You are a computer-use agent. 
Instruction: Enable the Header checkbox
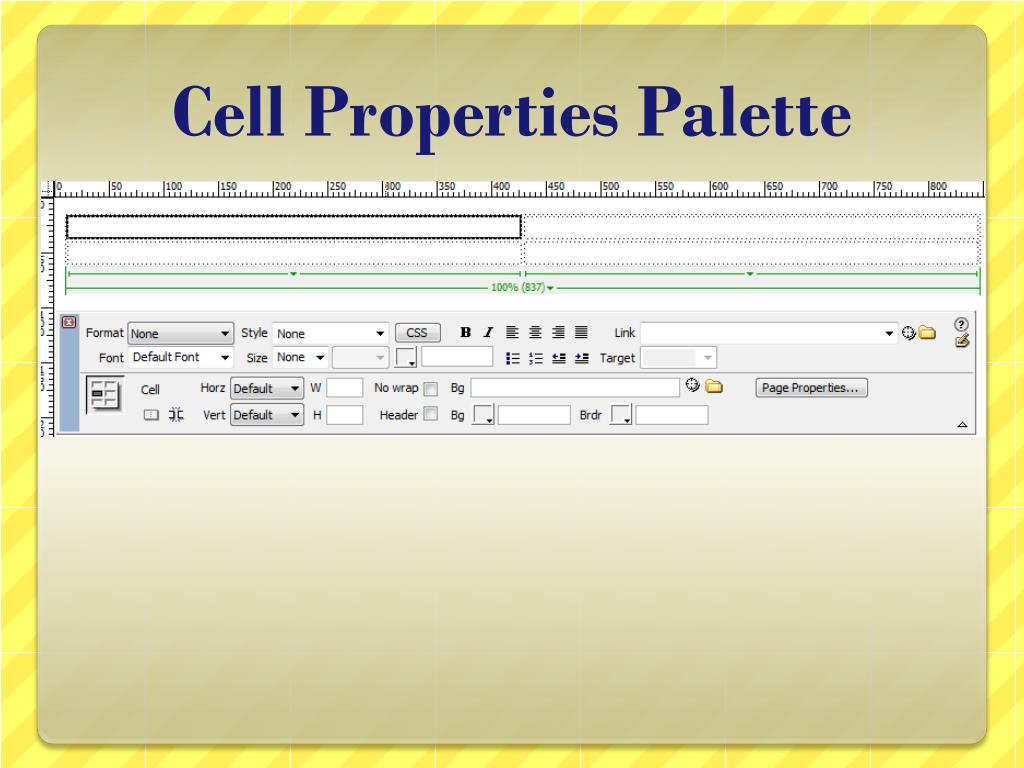(x=430, y=414)
